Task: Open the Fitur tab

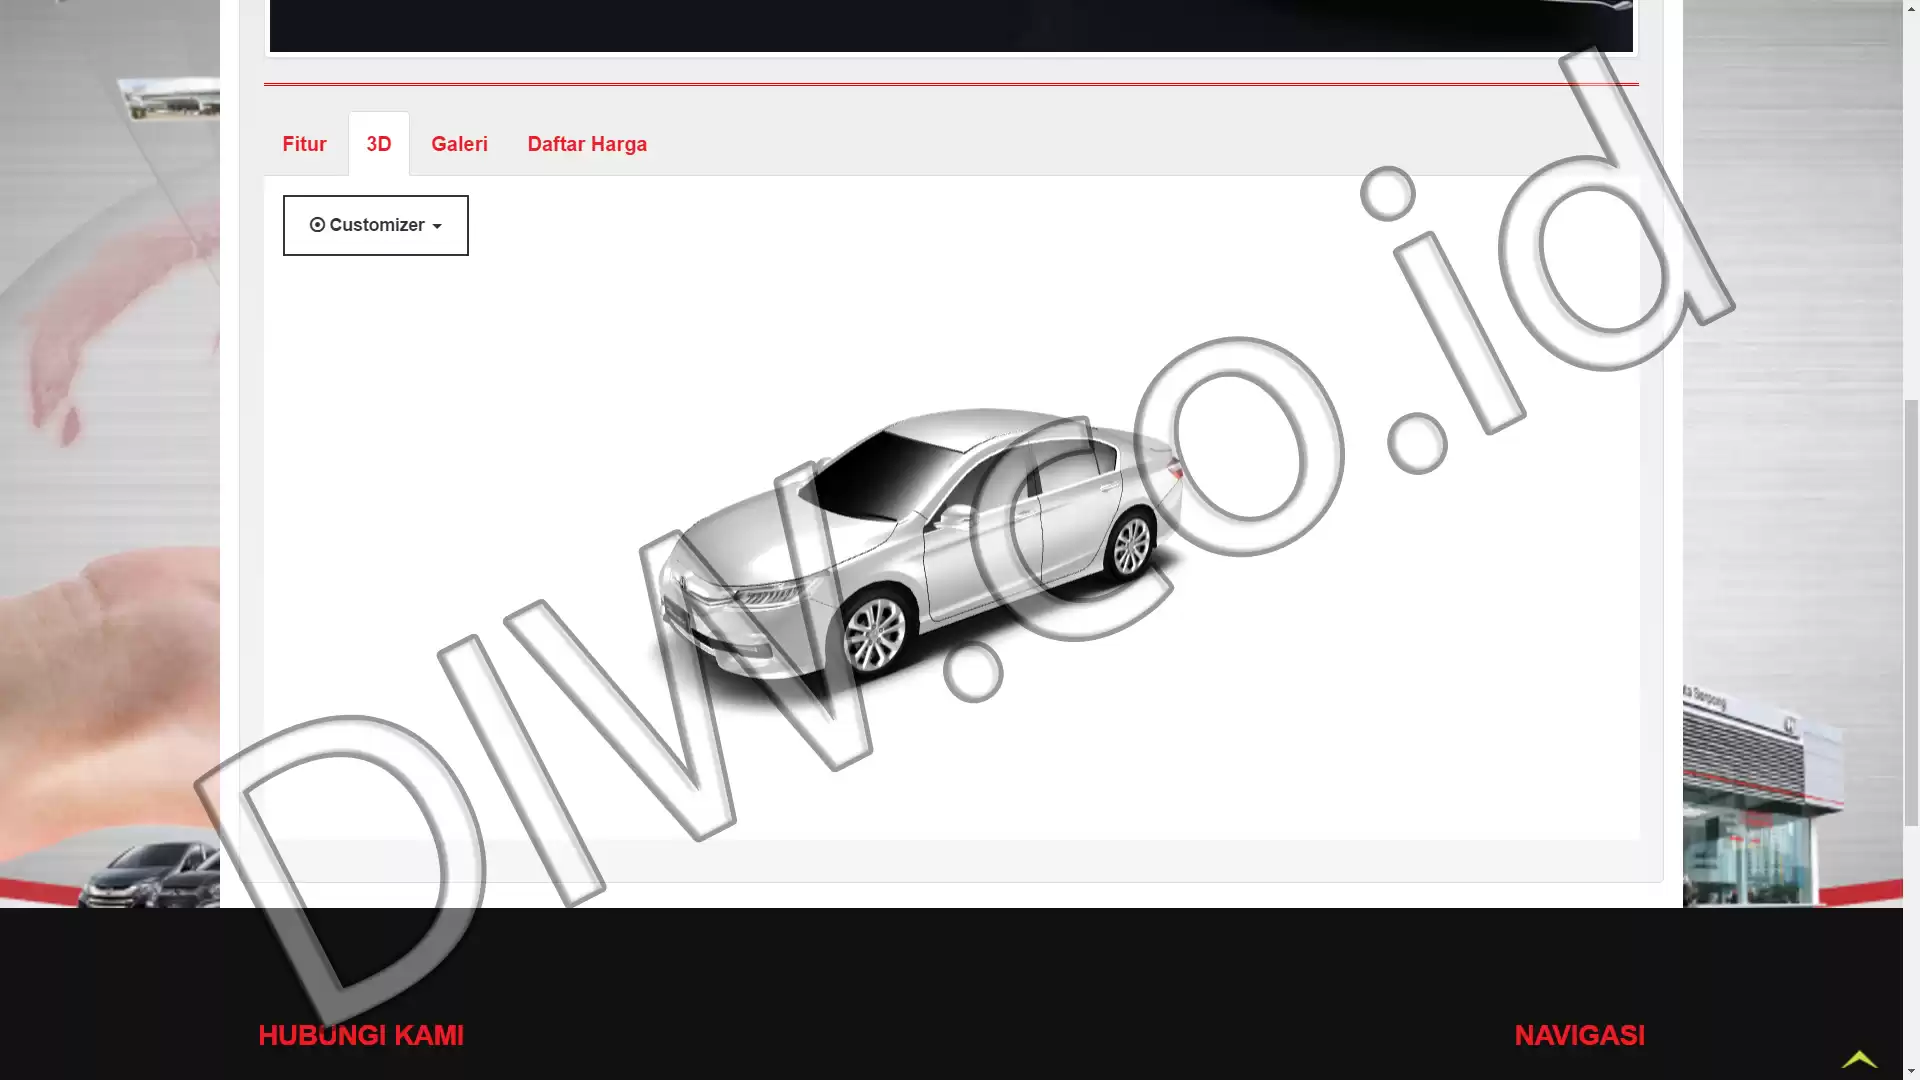Action: (x=304, y=144)
